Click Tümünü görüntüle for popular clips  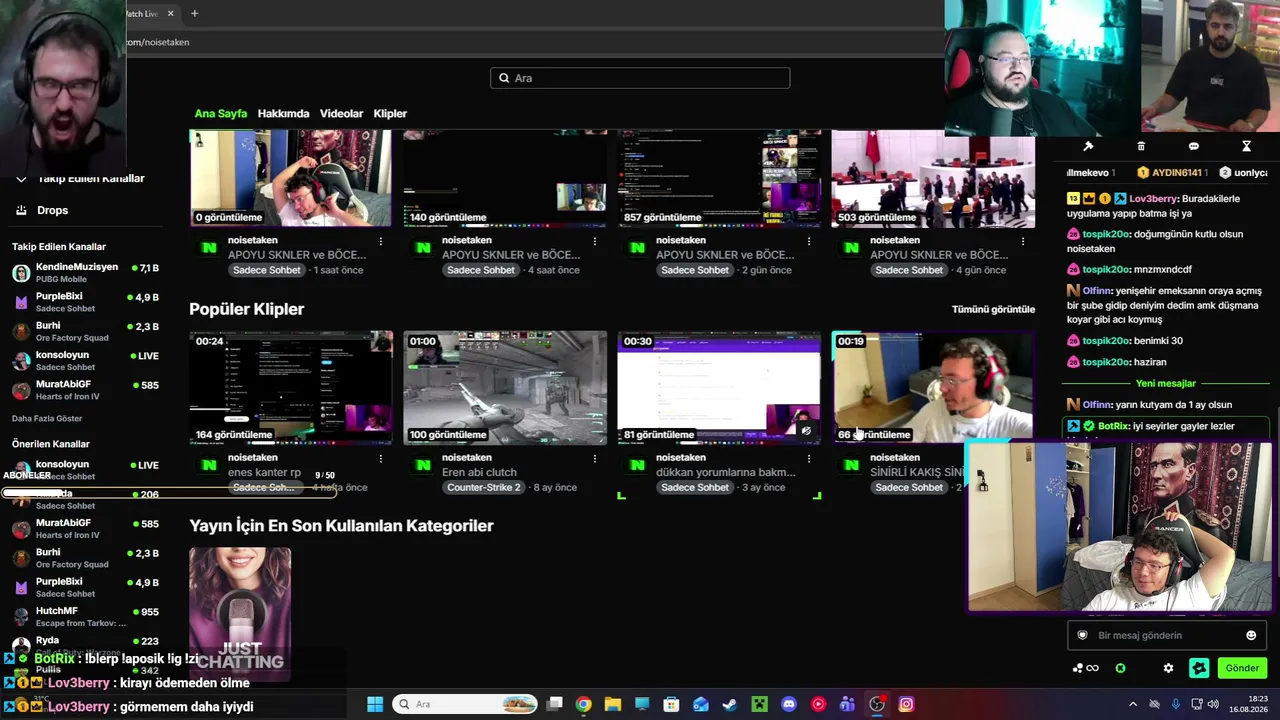point(993,310)
